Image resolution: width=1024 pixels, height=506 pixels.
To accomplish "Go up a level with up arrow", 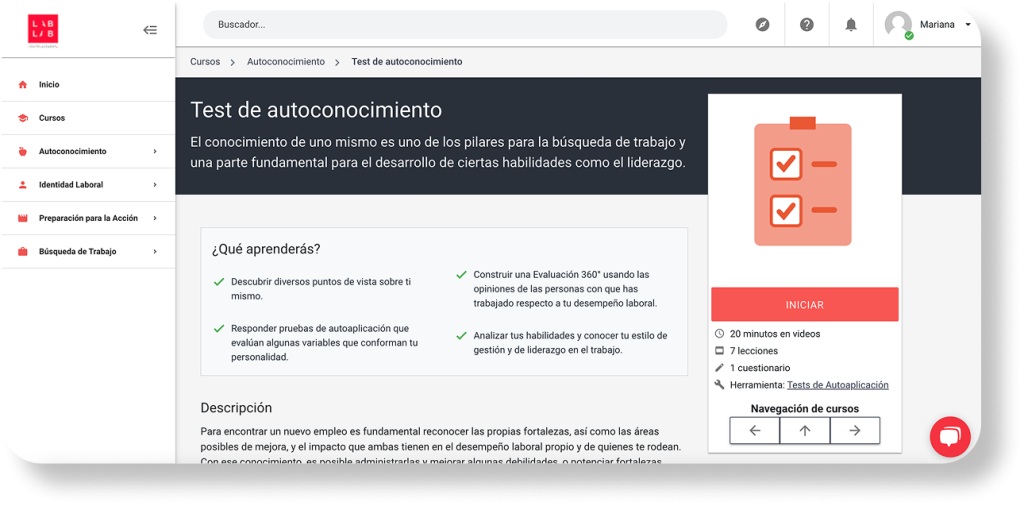I will click(x=805, y=430).
